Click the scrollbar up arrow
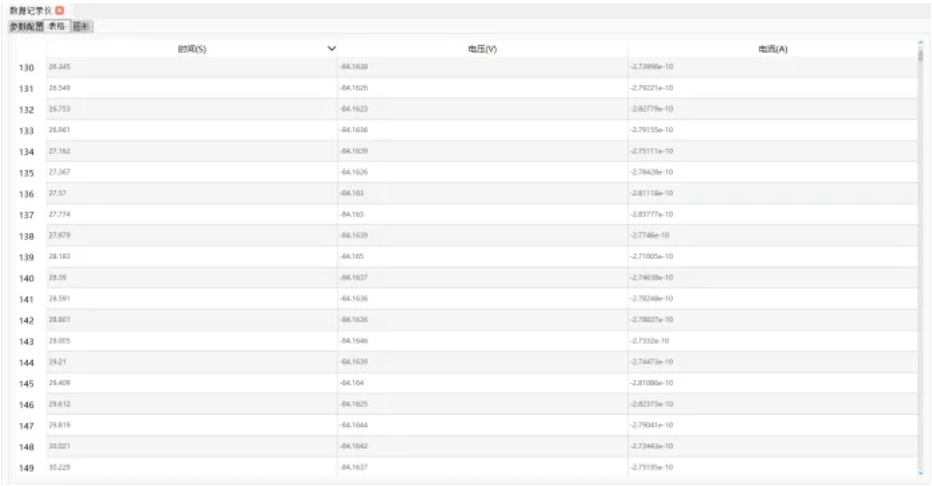The width and height of the screenshot is (932, 486). (920, 42)
